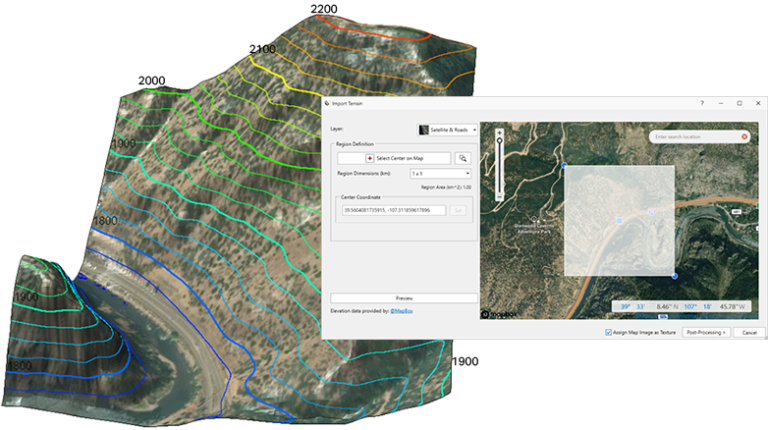768x430 pixels.
Task: Click the bottom-right blue region corner handle
Action: pyautogui.click(x=673, y=275)
